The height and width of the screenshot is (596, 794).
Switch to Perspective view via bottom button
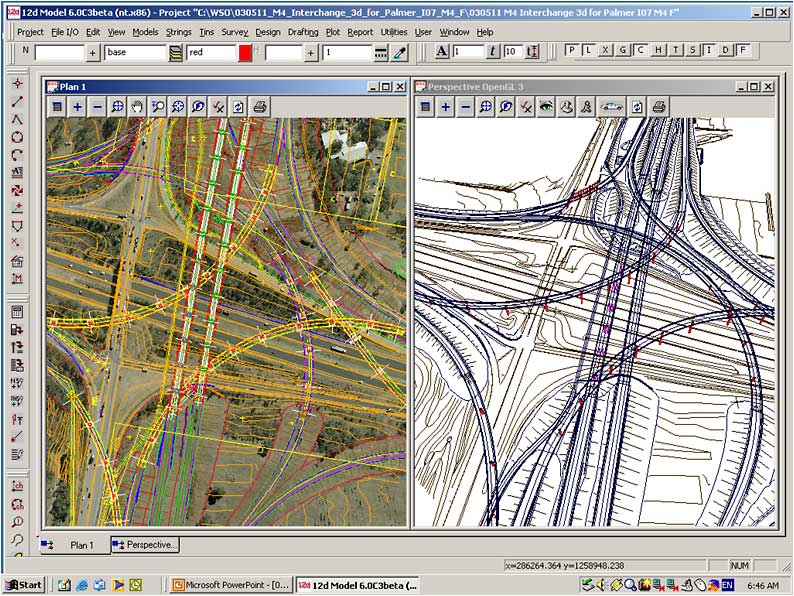pos(145,545)
